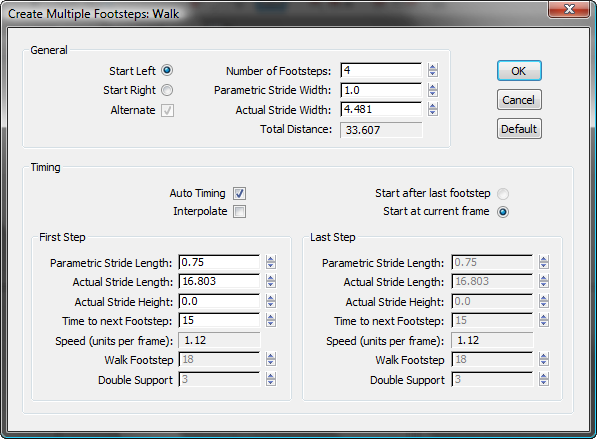Select the Start Left radio button
597x439 pixels.
point(167,70)
